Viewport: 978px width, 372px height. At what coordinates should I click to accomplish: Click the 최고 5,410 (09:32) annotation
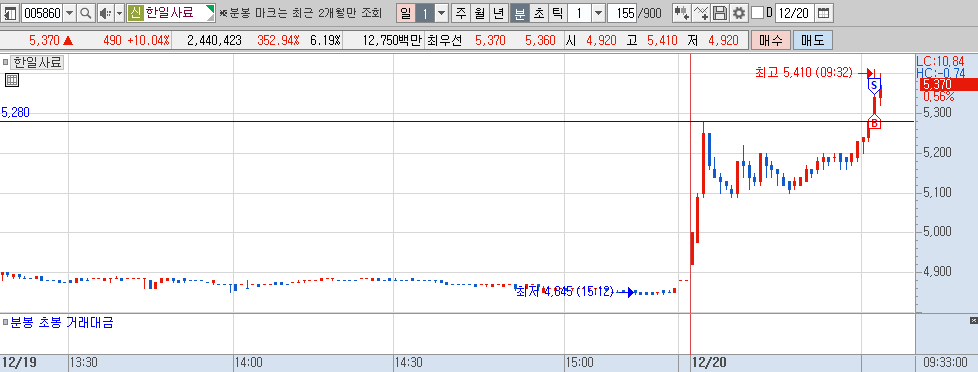tap(803, 72)
